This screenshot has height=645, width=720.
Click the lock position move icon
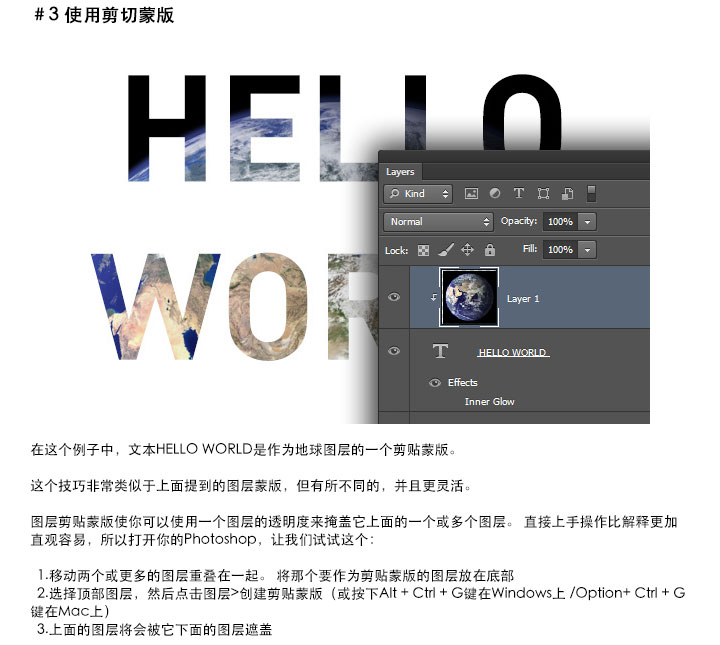(467, 250)
